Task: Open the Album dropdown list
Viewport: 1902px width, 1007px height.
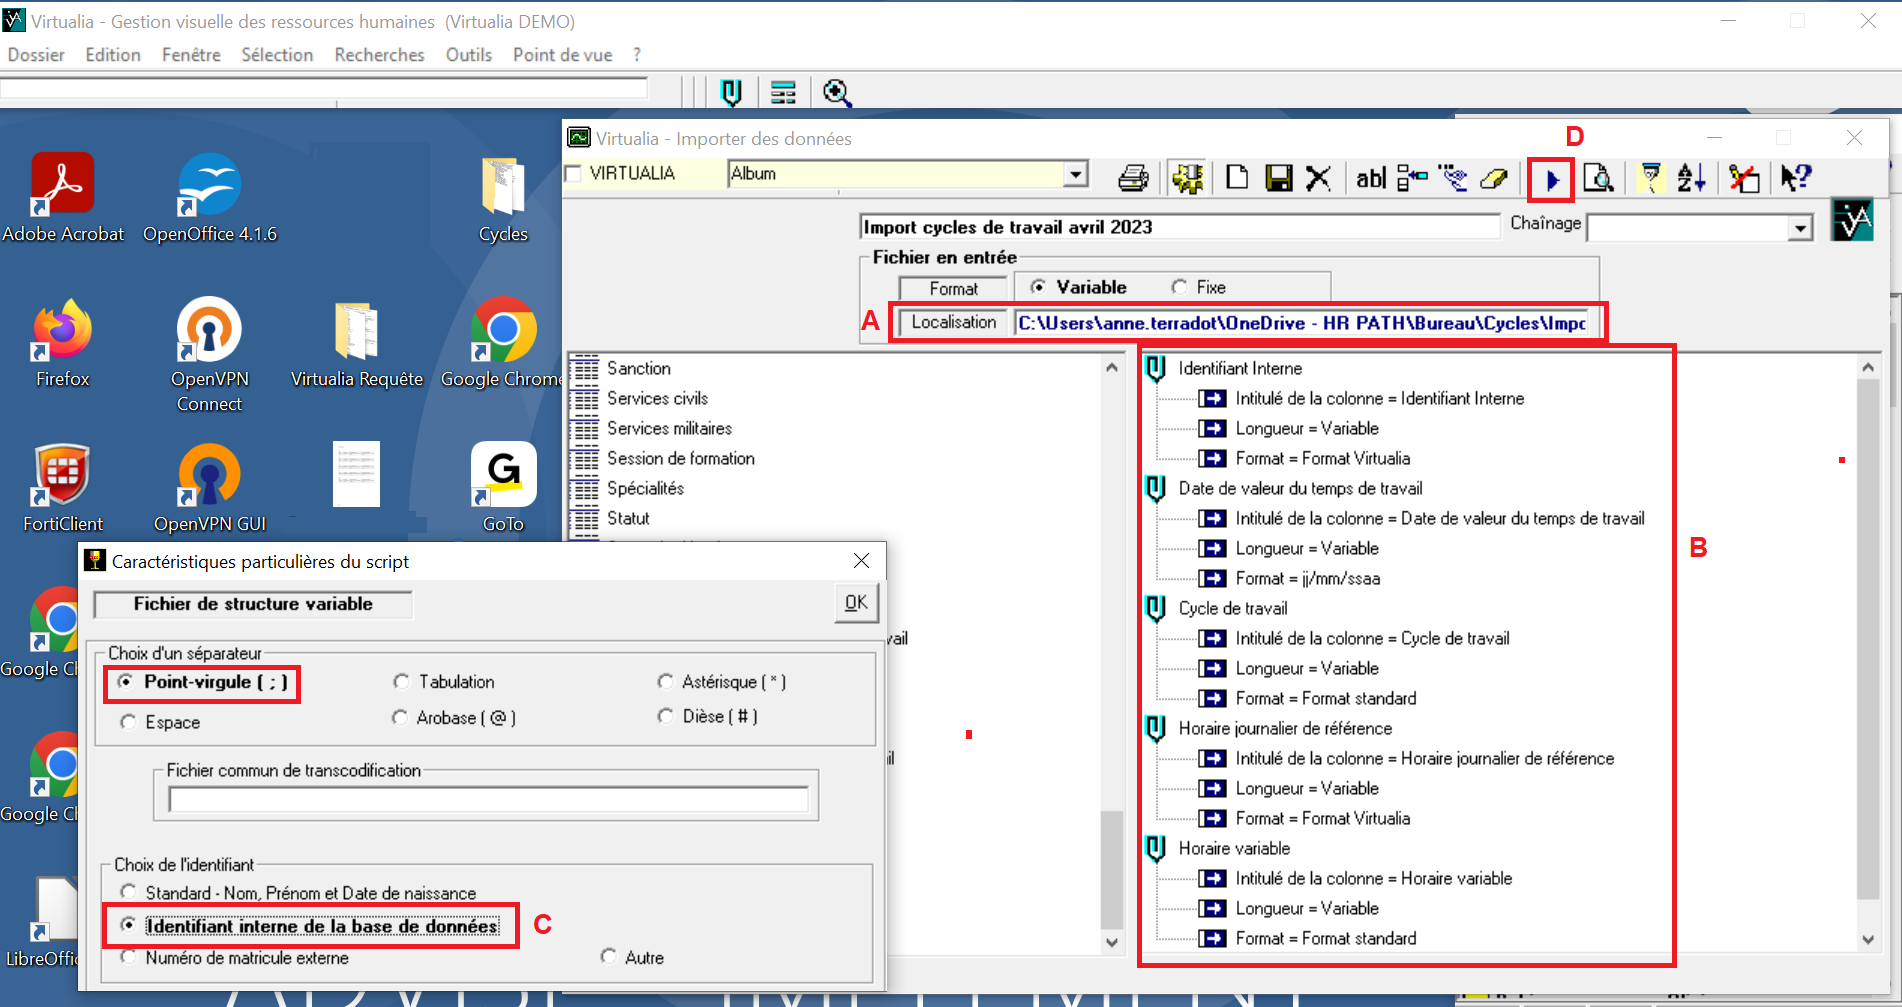Action: point(1075,174)
